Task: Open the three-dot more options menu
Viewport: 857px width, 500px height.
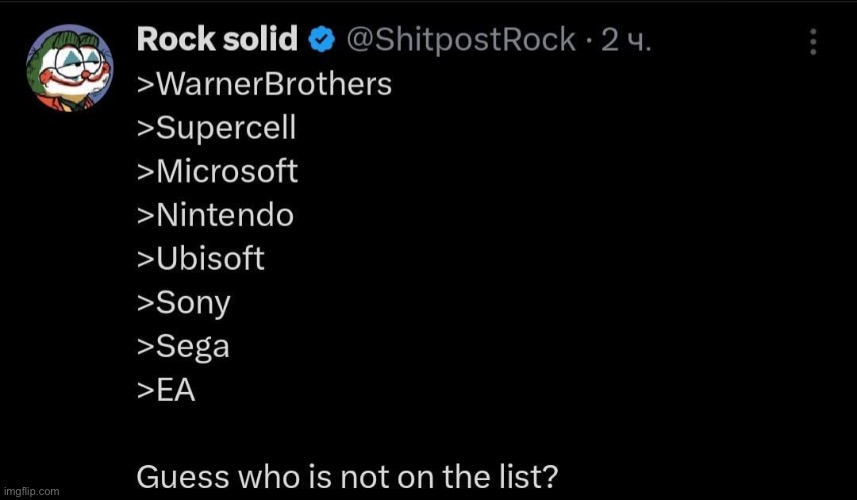Action: point(813,42)
